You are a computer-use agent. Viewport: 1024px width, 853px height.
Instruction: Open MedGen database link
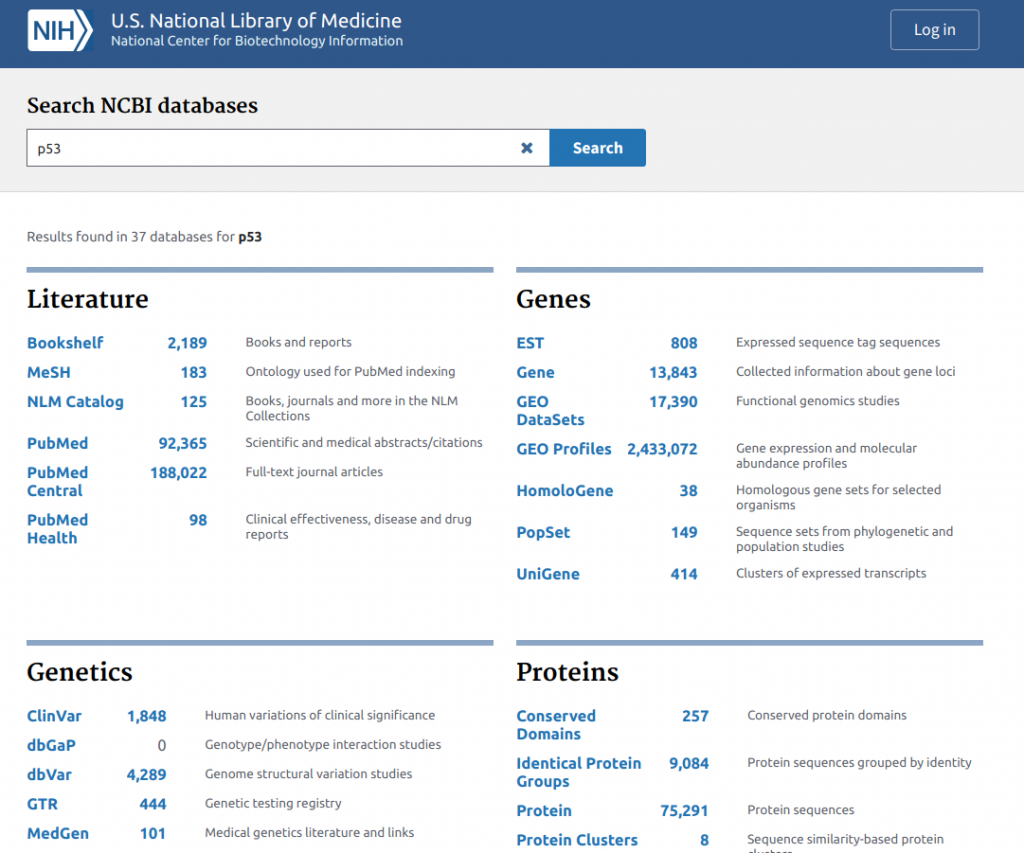pyautogui.click(x=58, y=833)
